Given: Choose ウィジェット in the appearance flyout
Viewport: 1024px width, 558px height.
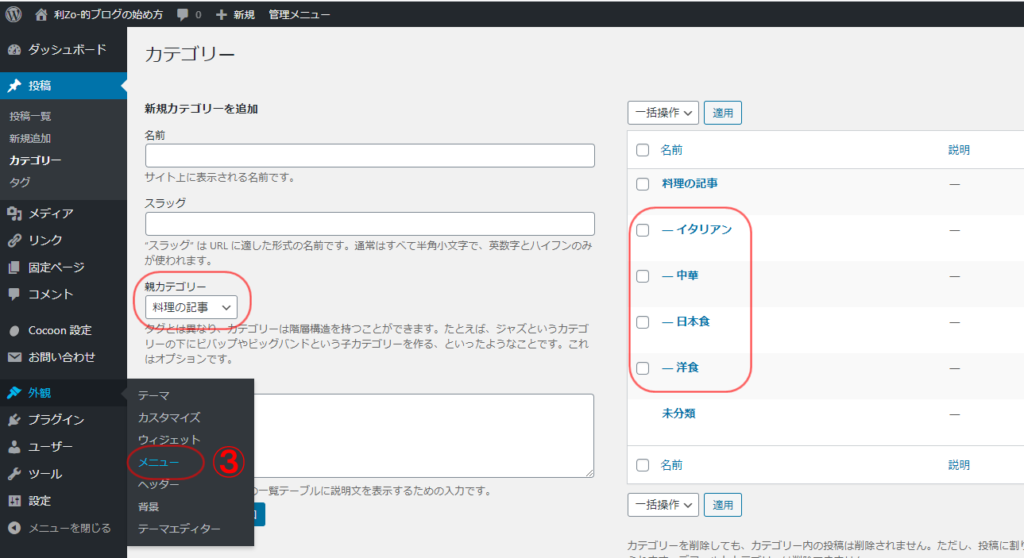Looking at the screenshot, I should pos(169,440).
